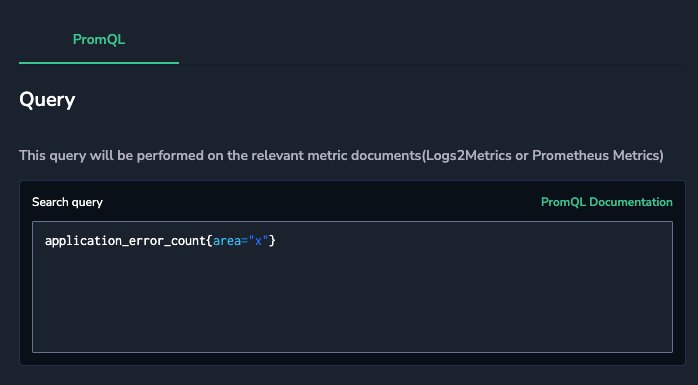The width and height of the screenshot is (698, 385).
Task: Click the Query section heading
Action: click(x=47, y=100)
